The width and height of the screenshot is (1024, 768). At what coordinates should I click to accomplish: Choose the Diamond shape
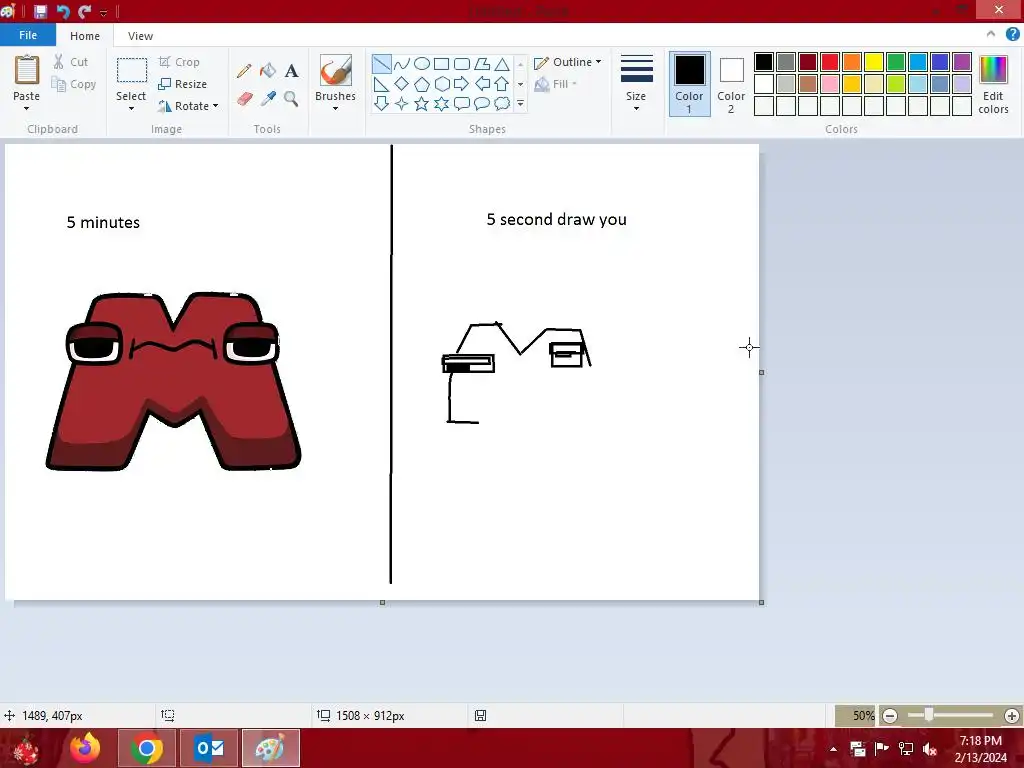click(402, 84)
